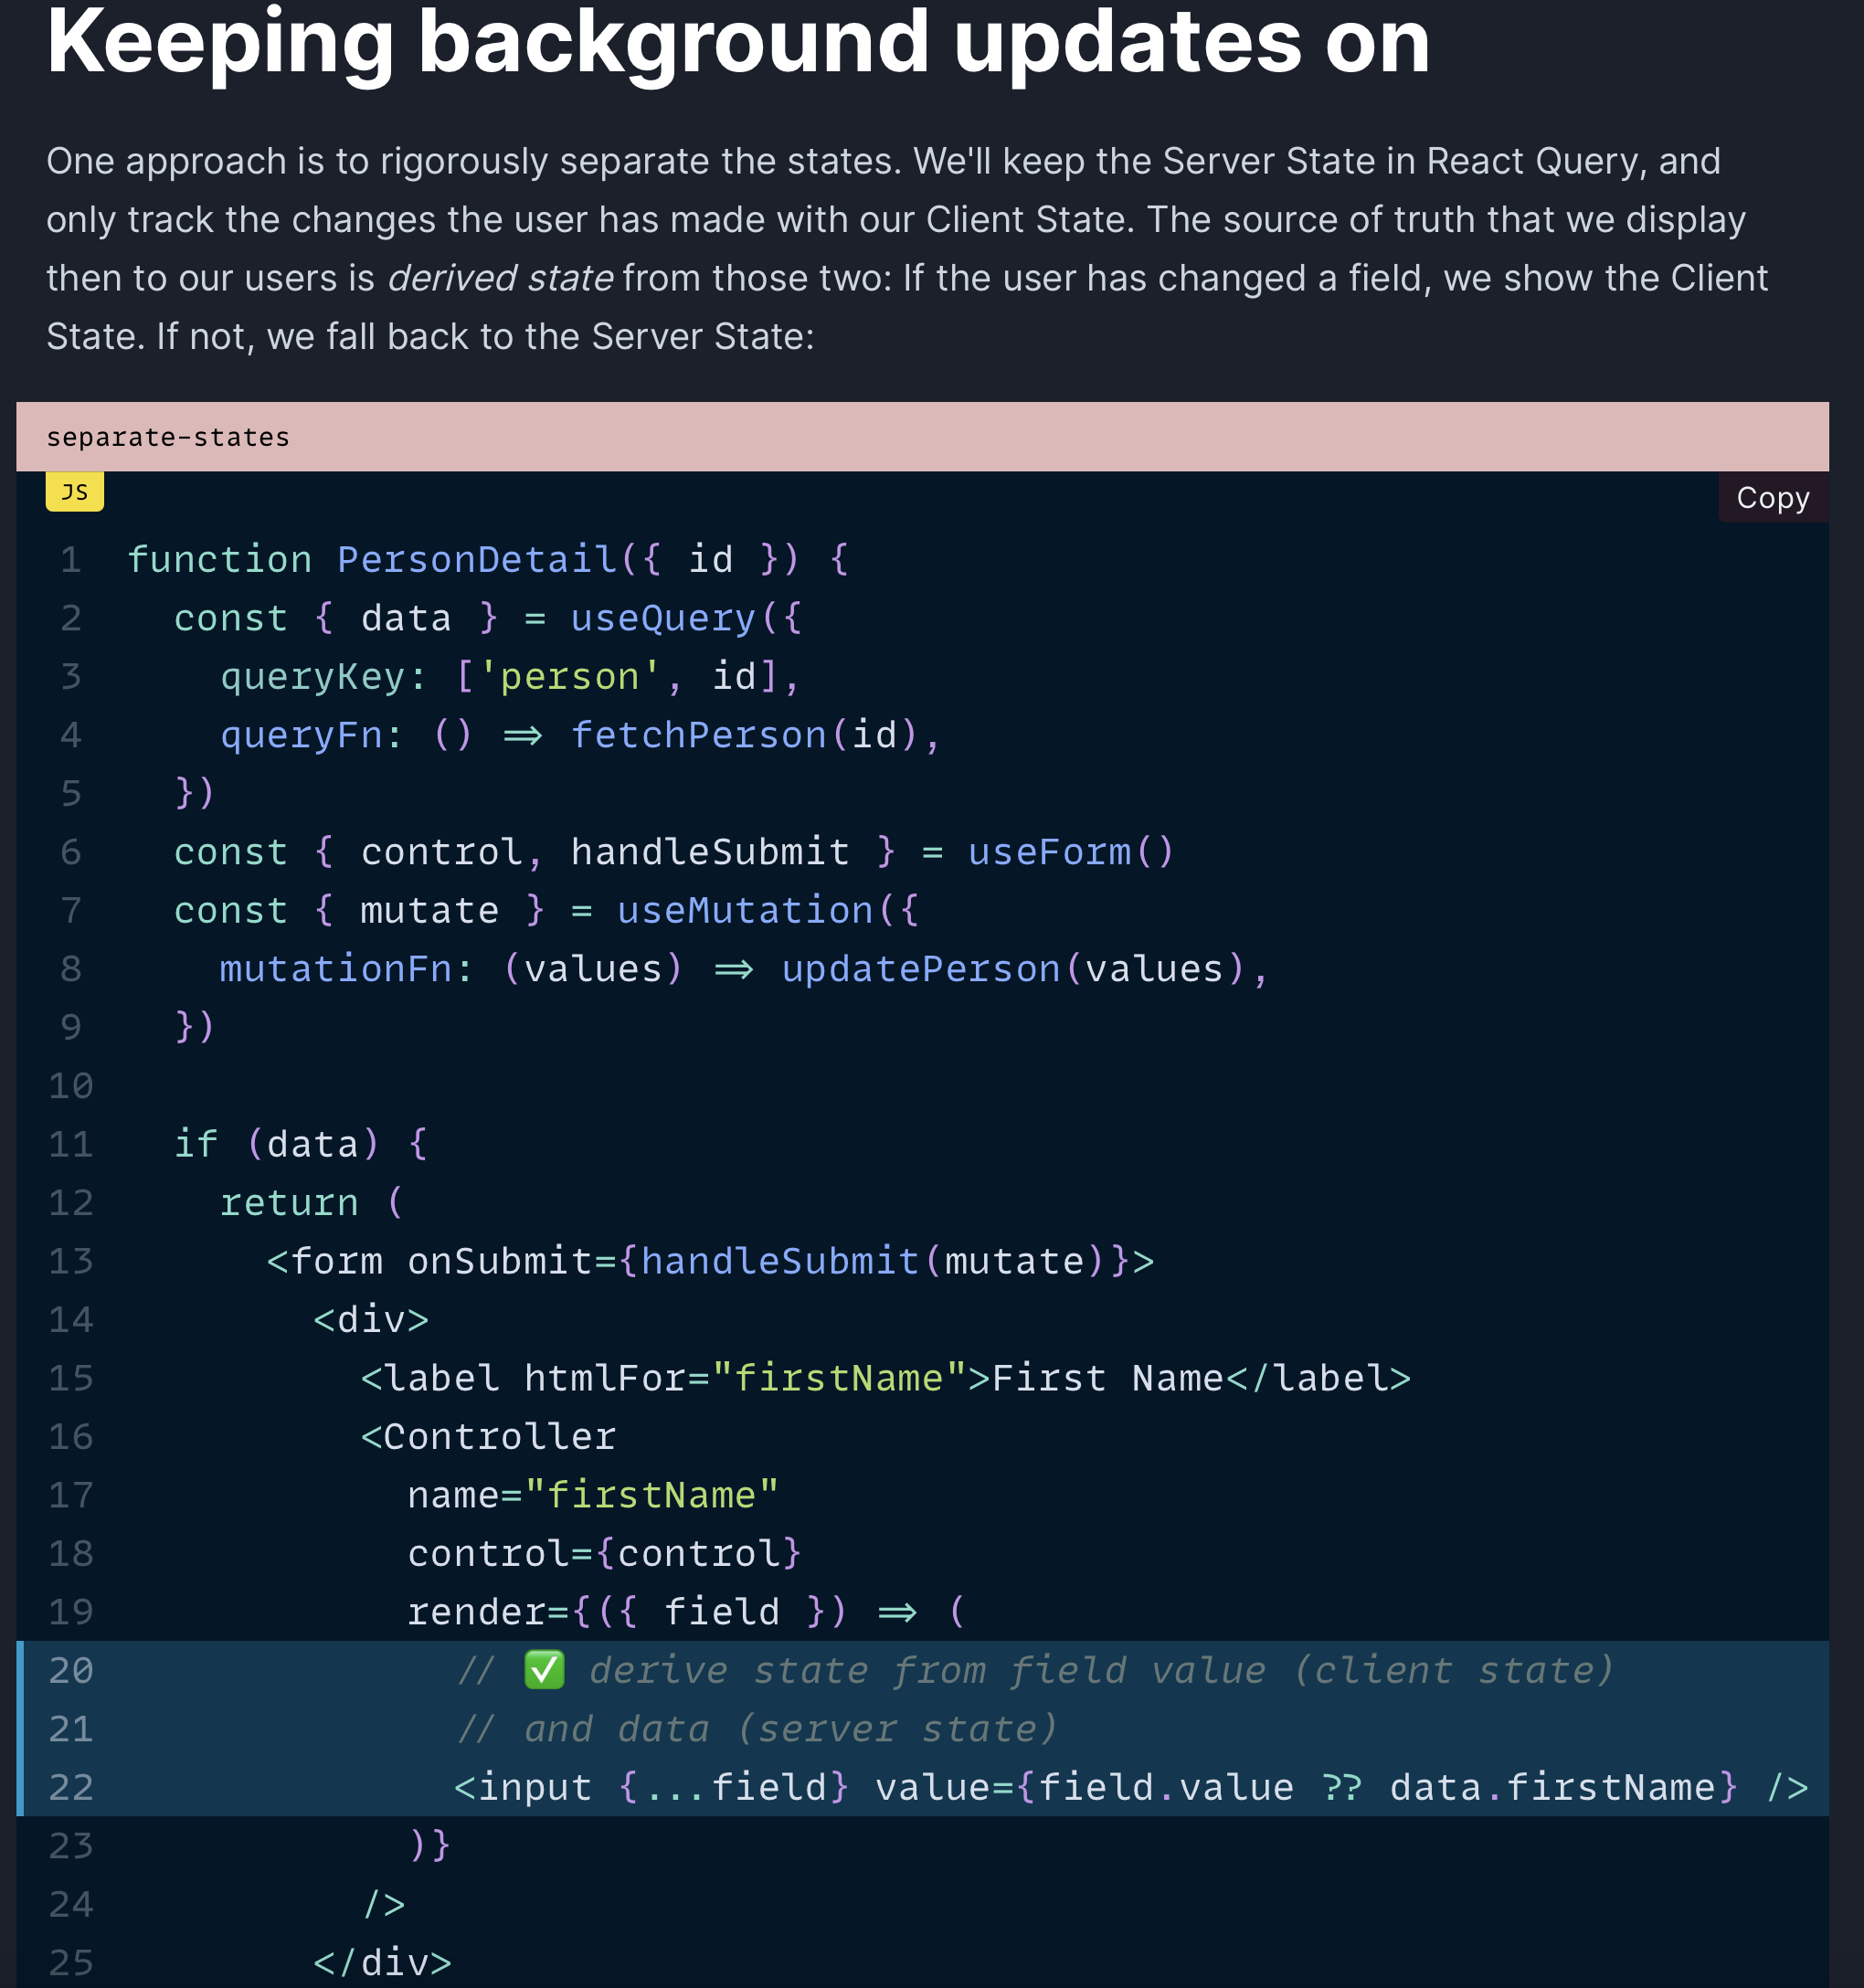Viewport: 1864px width, 1988px height.
Task: Click the useMutation function name
Action: (745, 910)
